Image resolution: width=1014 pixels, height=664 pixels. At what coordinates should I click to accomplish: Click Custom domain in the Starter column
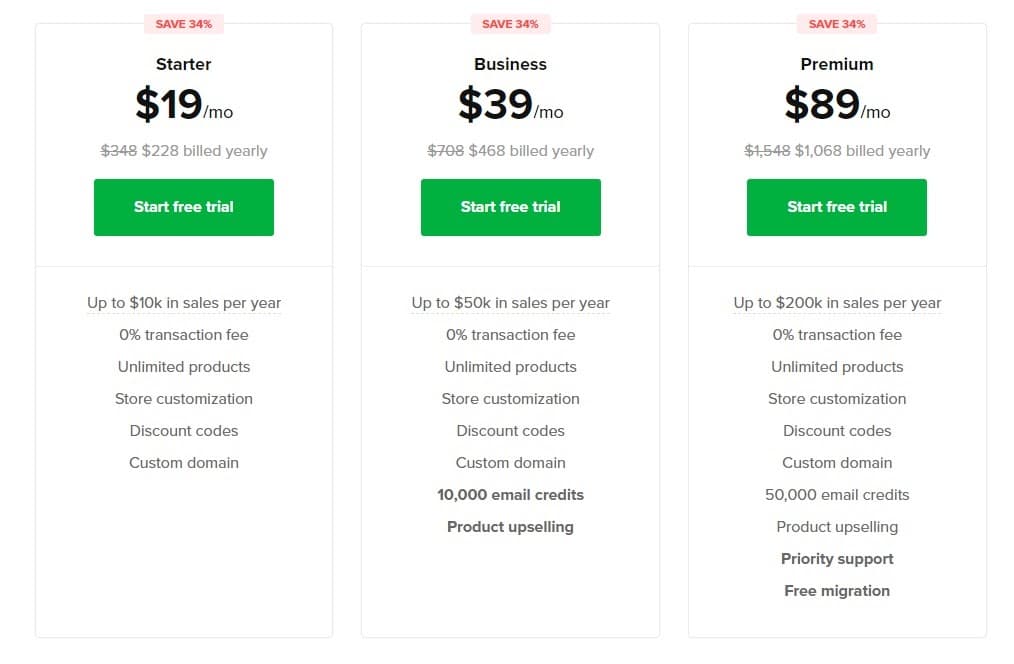coord(184,462)
